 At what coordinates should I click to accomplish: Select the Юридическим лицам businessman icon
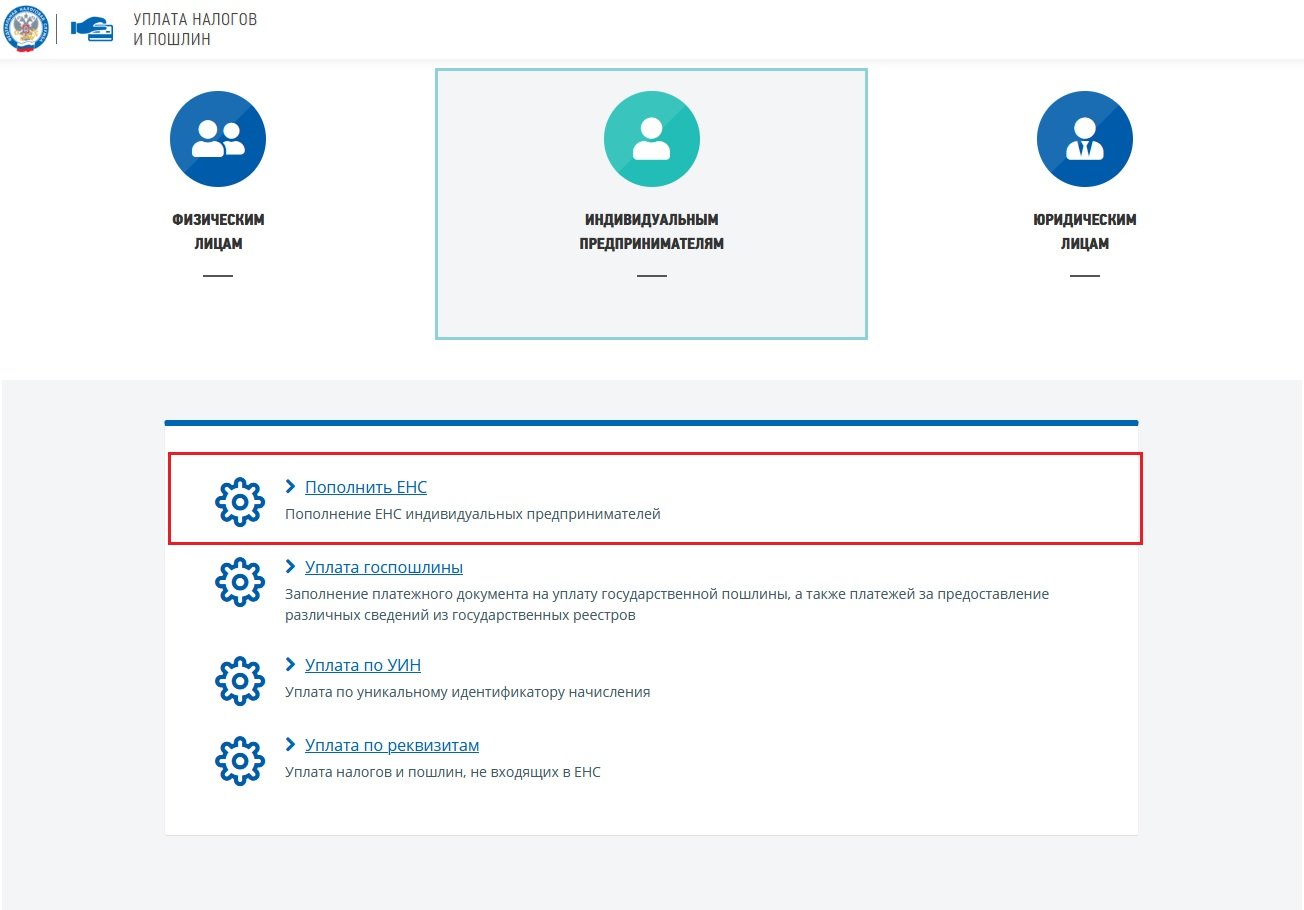click(1084, 139)
